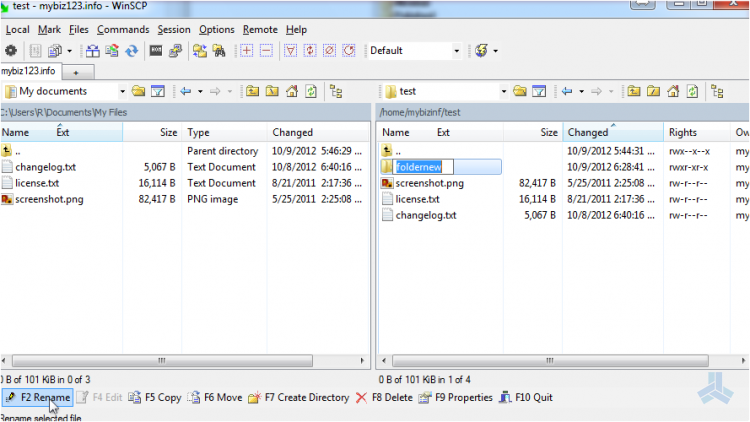Click the F7 Create Directory button
The height and width of the screenshot is (422, 750).
pyautogui.click(x=299, y=398)
